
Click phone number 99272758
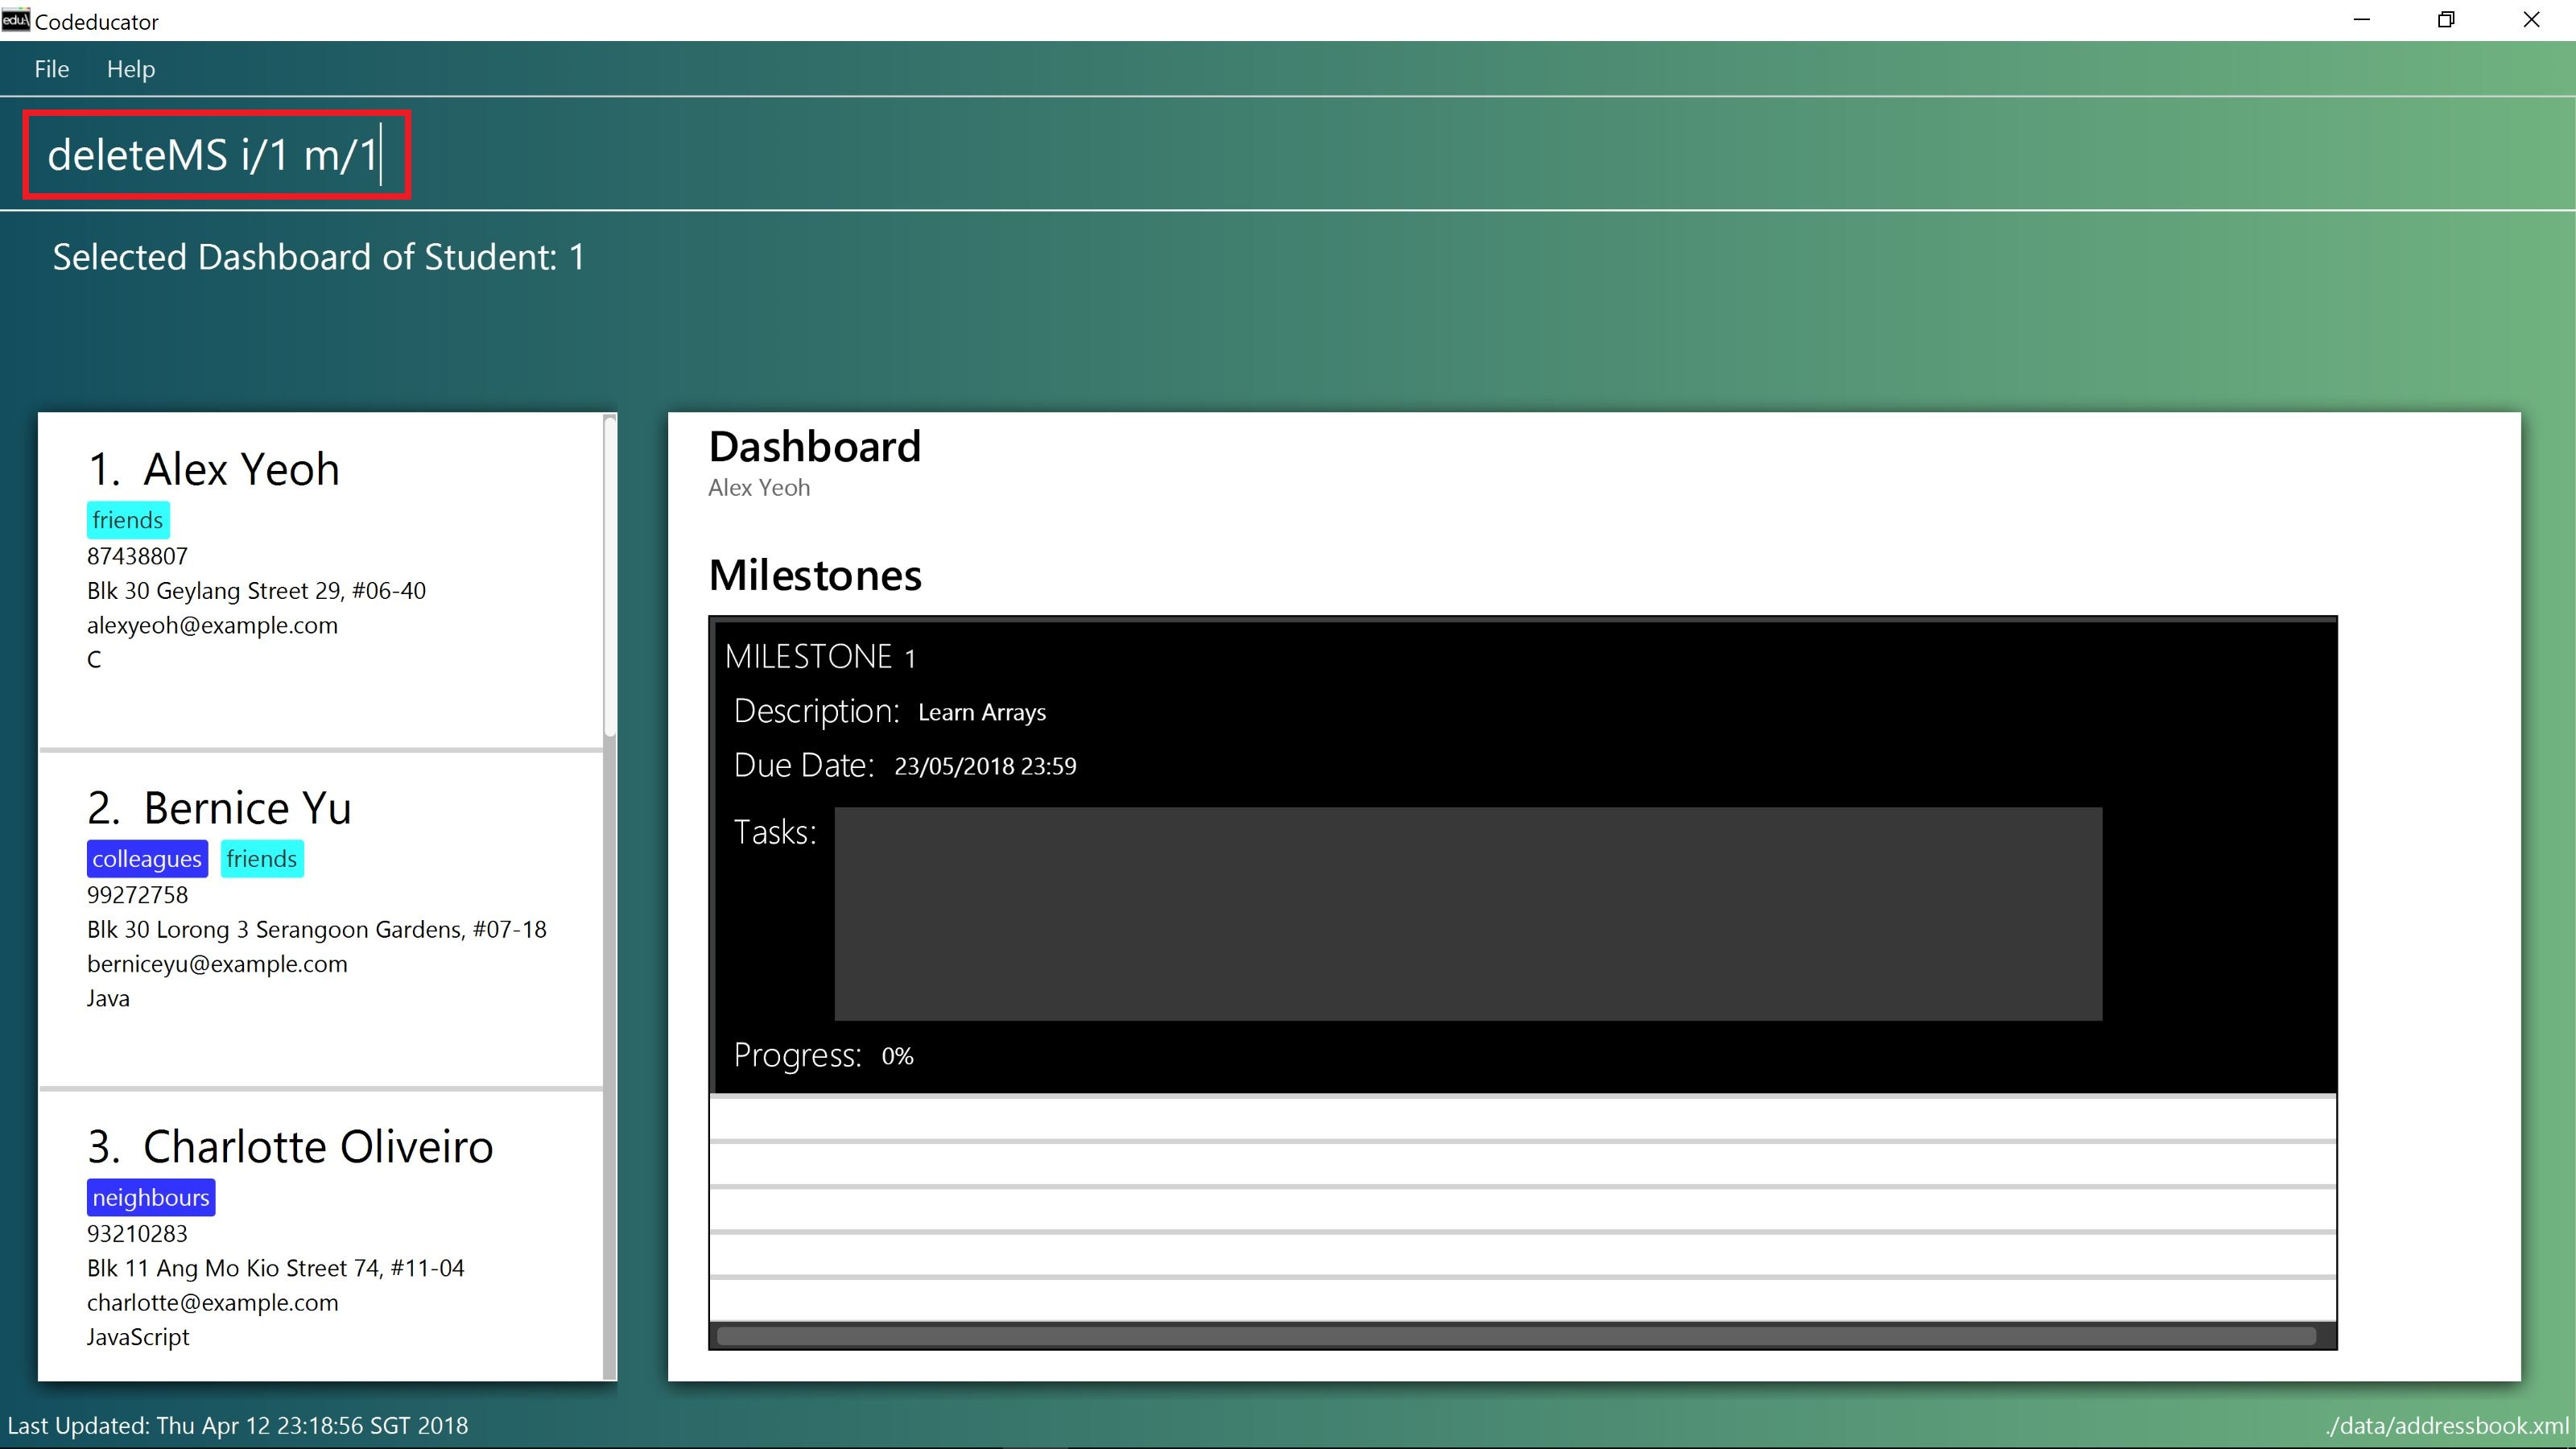137,895
